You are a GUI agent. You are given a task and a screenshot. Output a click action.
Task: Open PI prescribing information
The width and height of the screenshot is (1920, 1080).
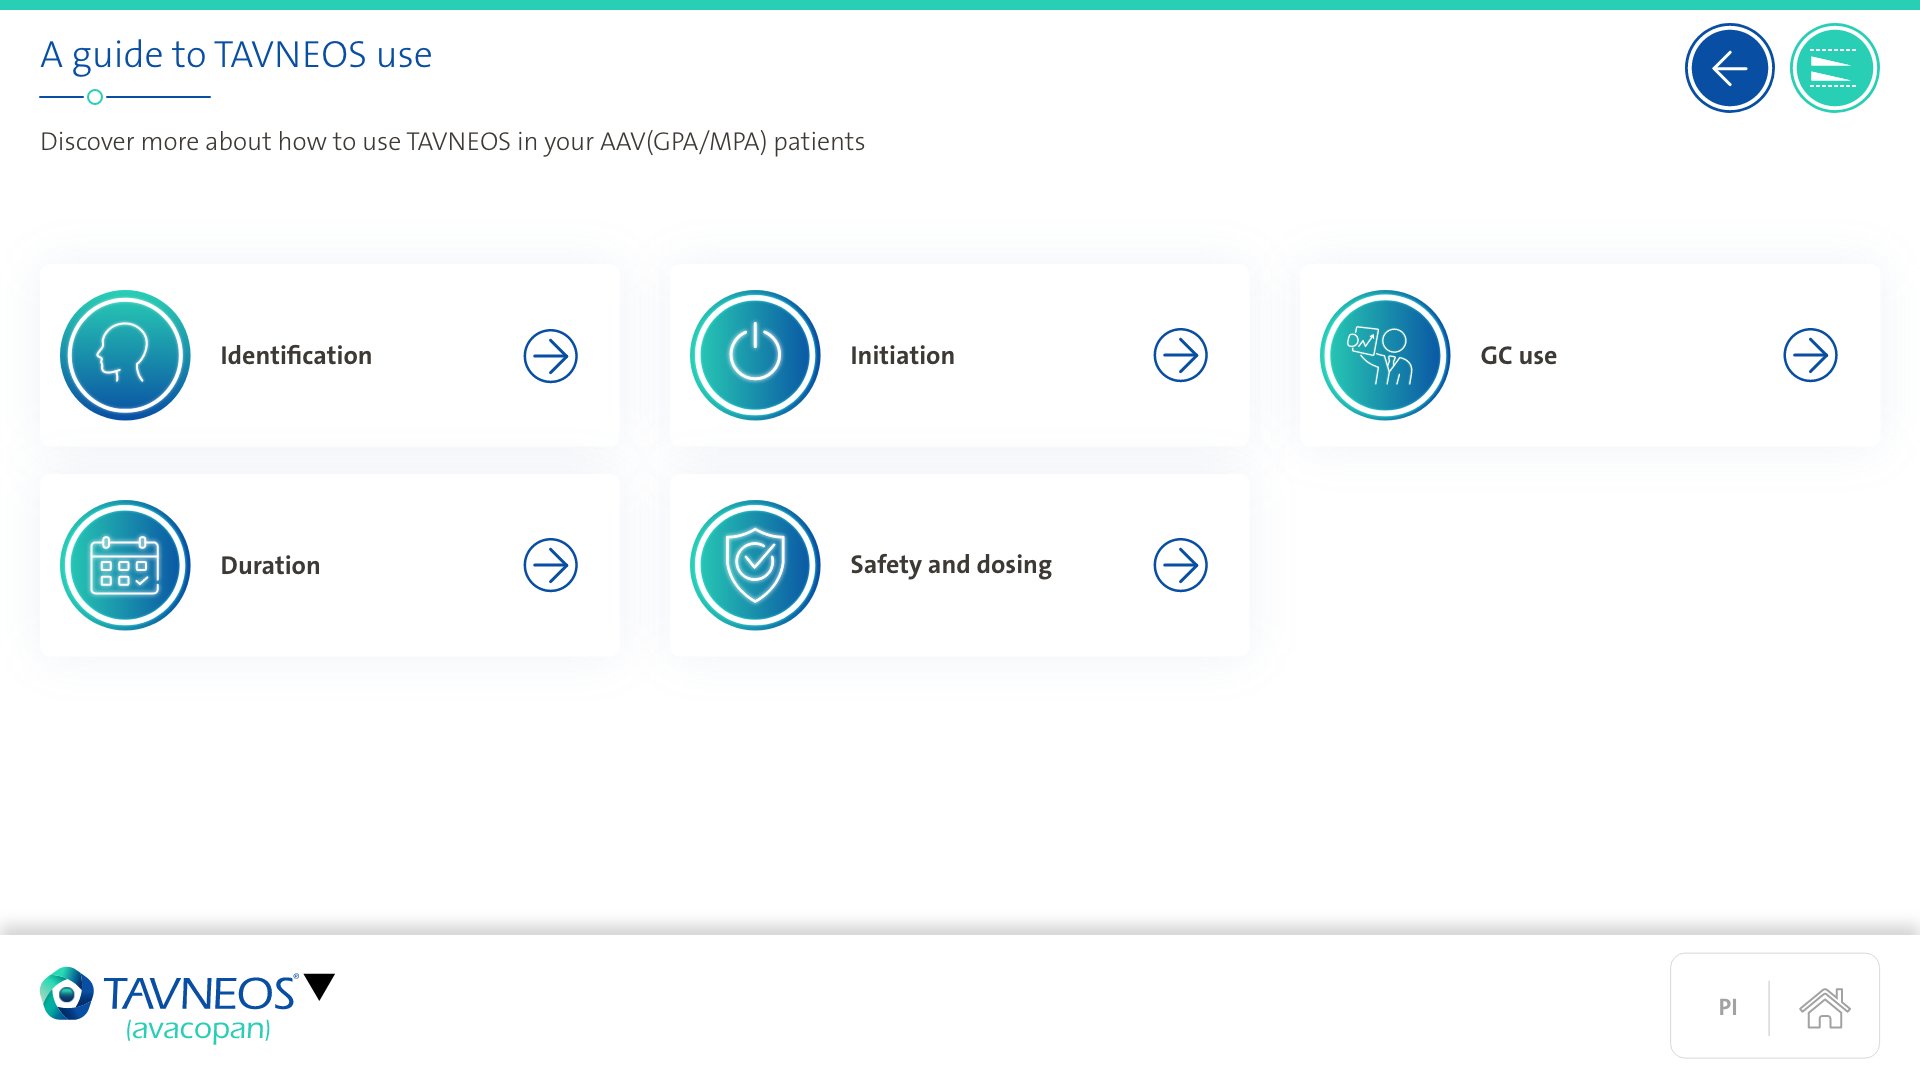pyautogui.click(x=1727, y=1007)
